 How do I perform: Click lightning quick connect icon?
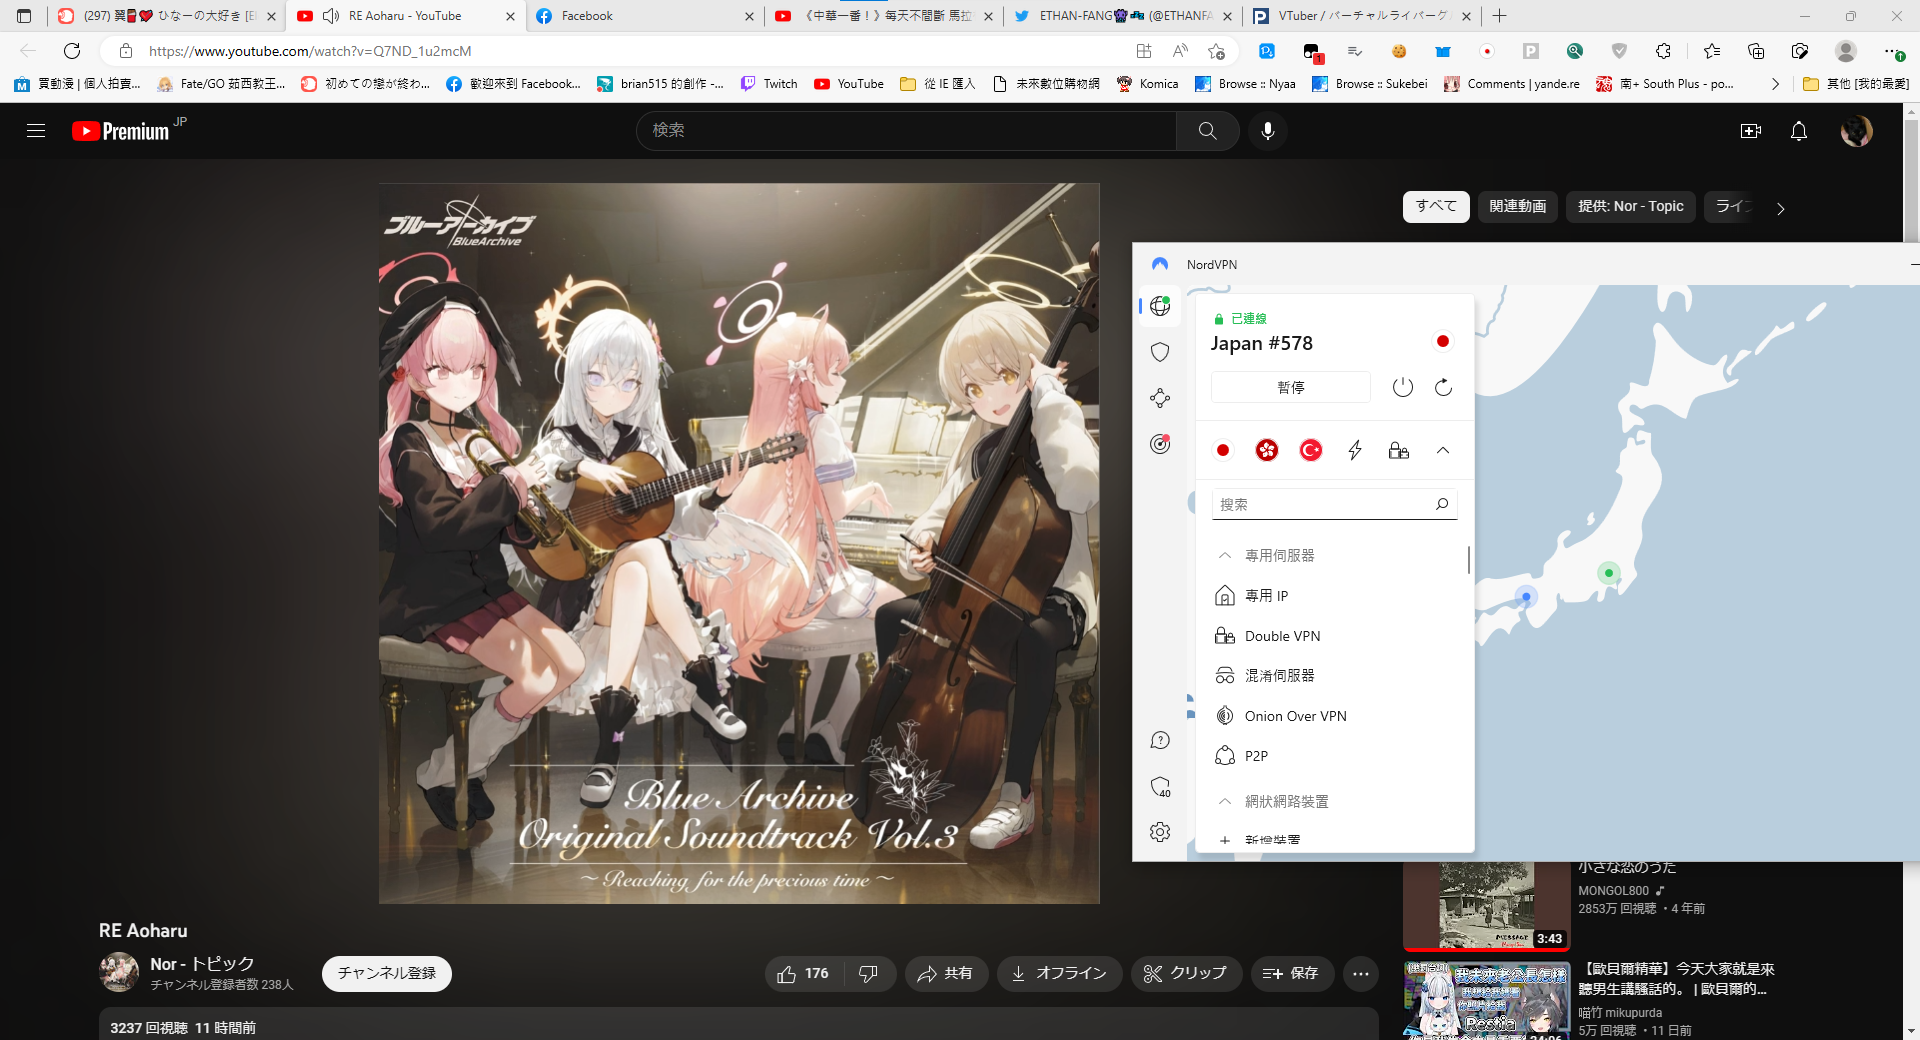click(1355, 450)
